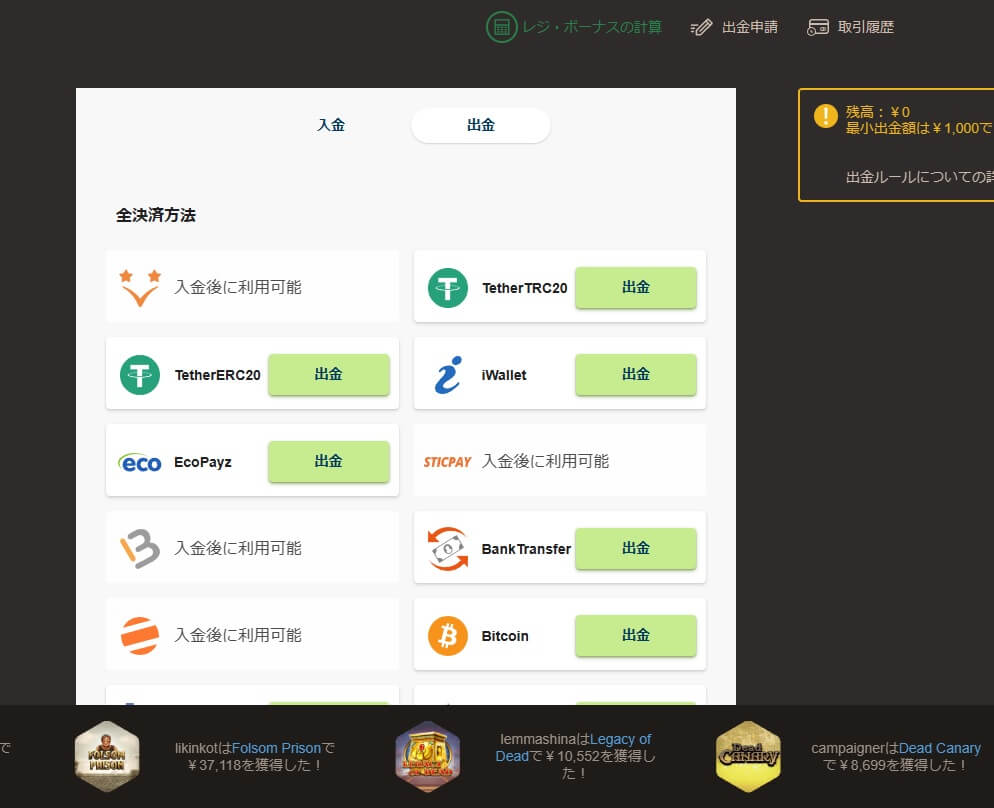Click the BankTransfer label text
Image resolution: width=994 pixels, height=808 pixels.
pos(526,549)
